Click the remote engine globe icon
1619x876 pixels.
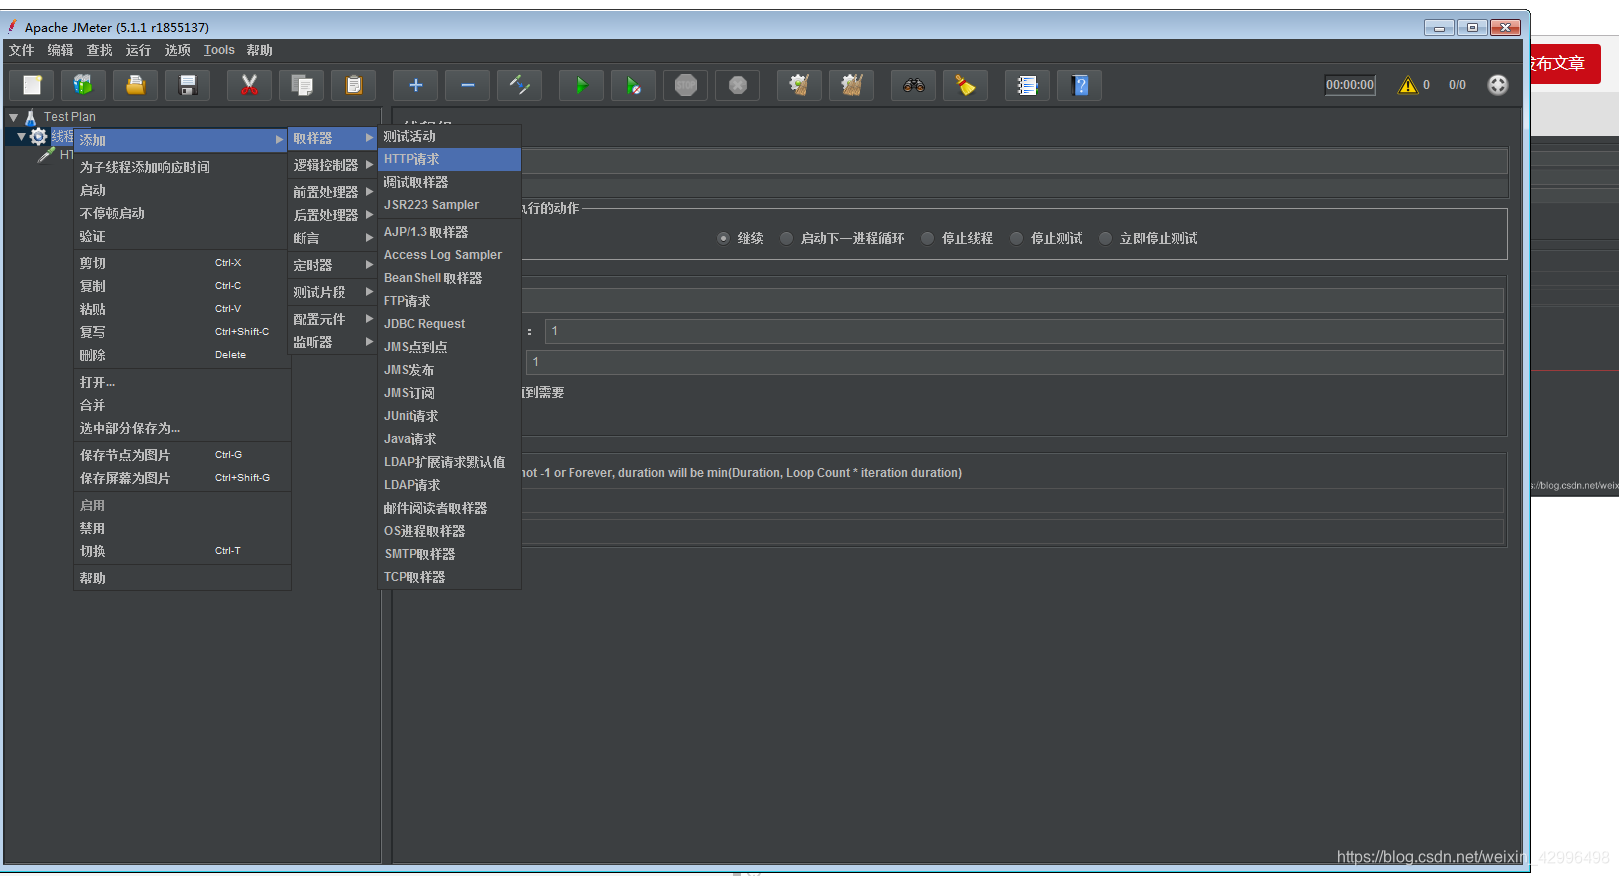point(1498,85)
